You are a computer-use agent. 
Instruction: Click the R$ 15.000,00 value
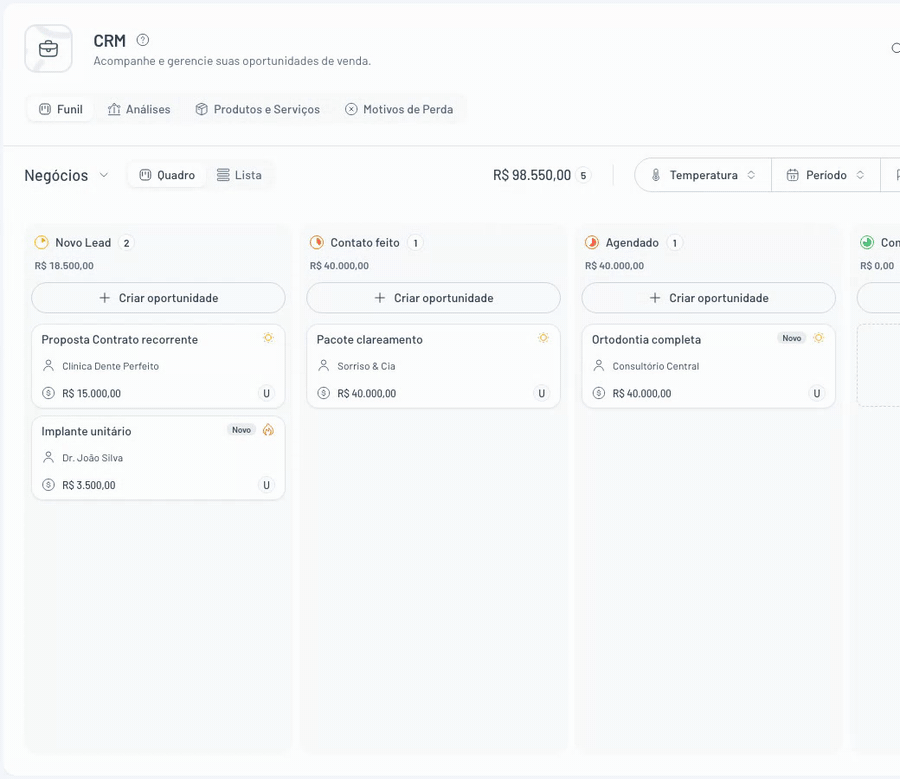[91, 393]
